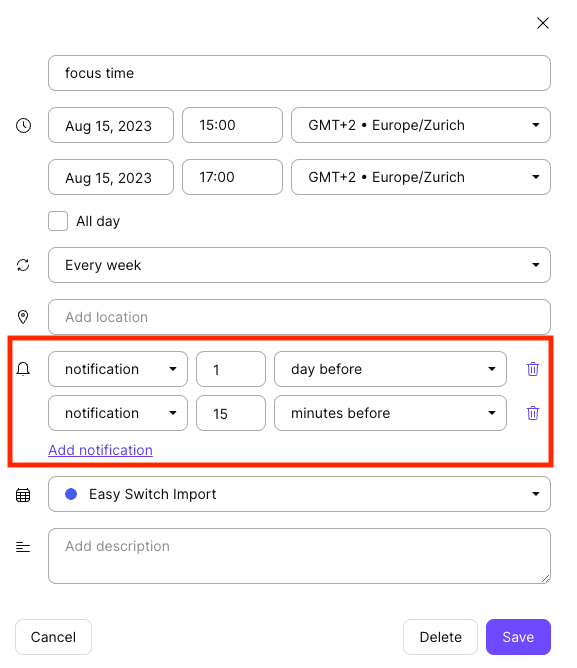Open notification type dropdown in minutes row
This screenshot has height=668, width=577.
tap(118, 413)
